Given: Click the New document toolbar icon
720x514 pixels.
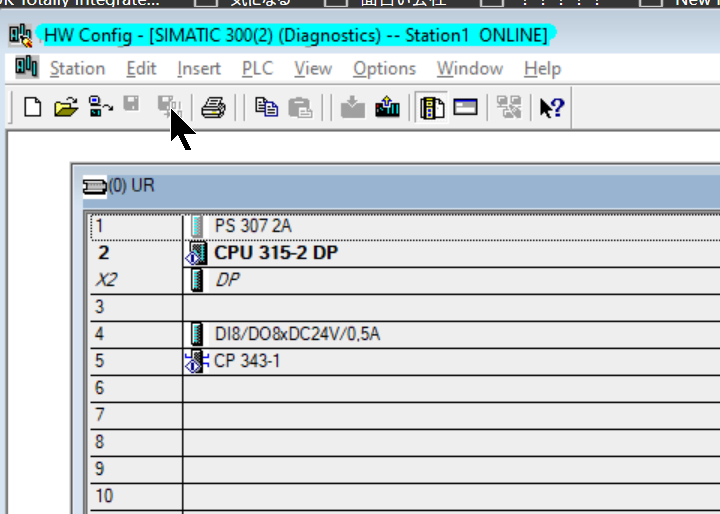Looking at the screenshot, I should [32, 107].
